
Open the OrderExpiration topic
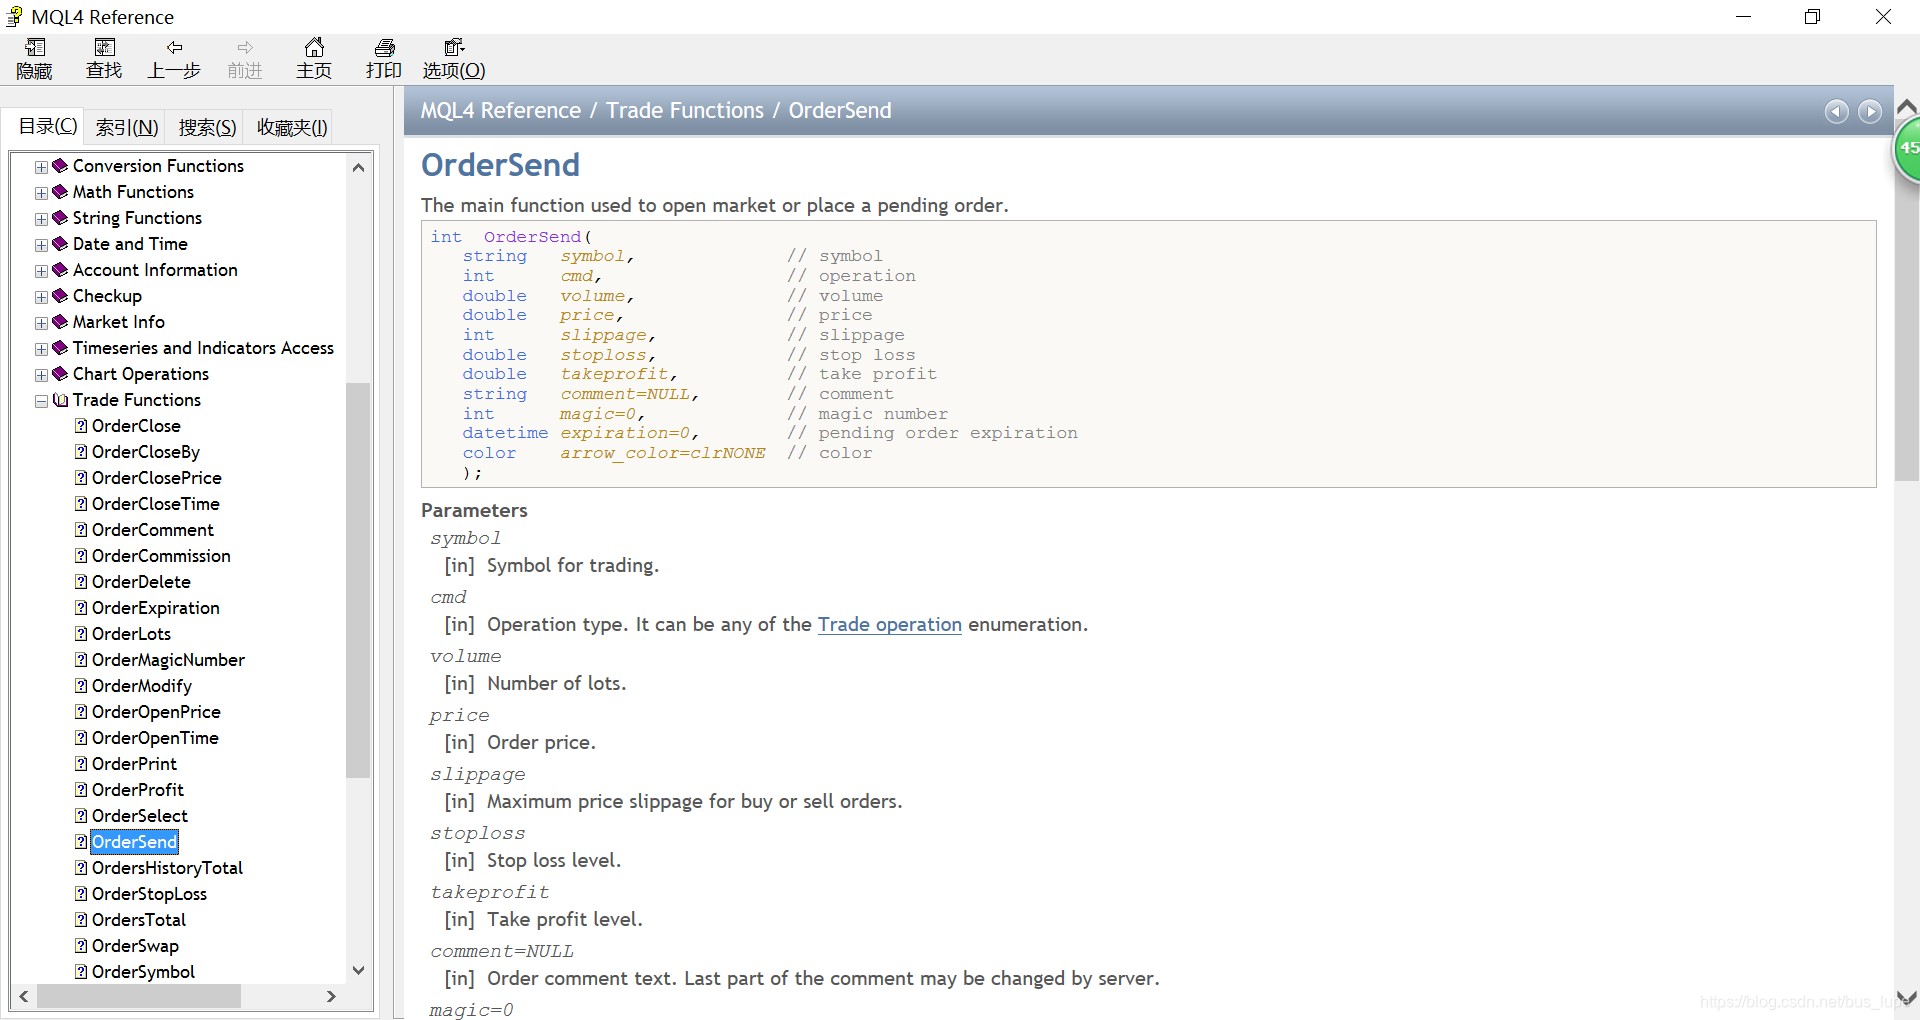click(155, 608)
